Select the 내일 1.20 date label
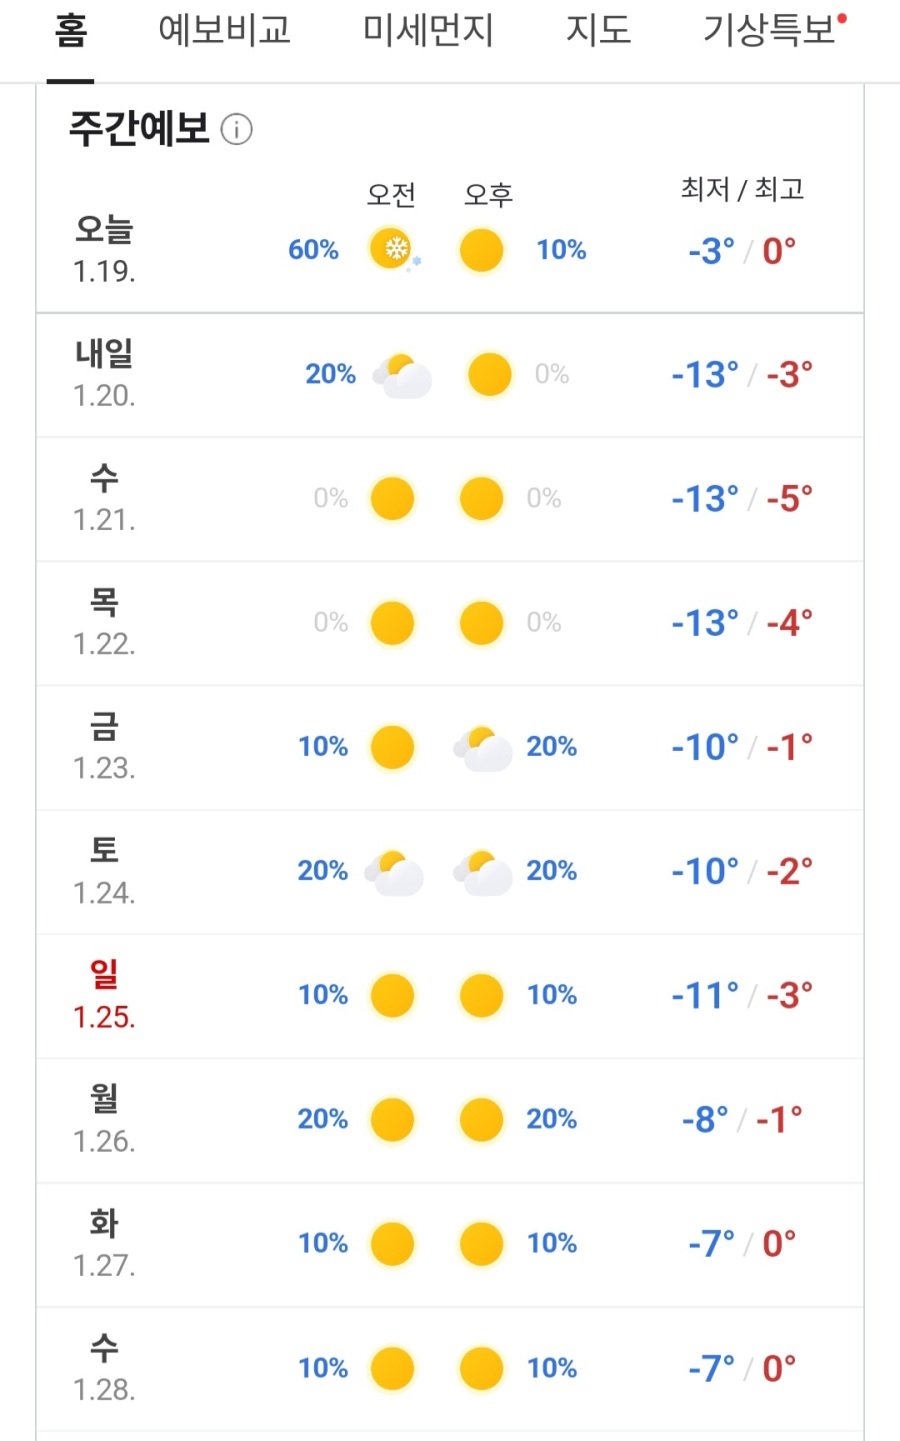Viewport: 900px width, 1441px height. pos(104,374)
